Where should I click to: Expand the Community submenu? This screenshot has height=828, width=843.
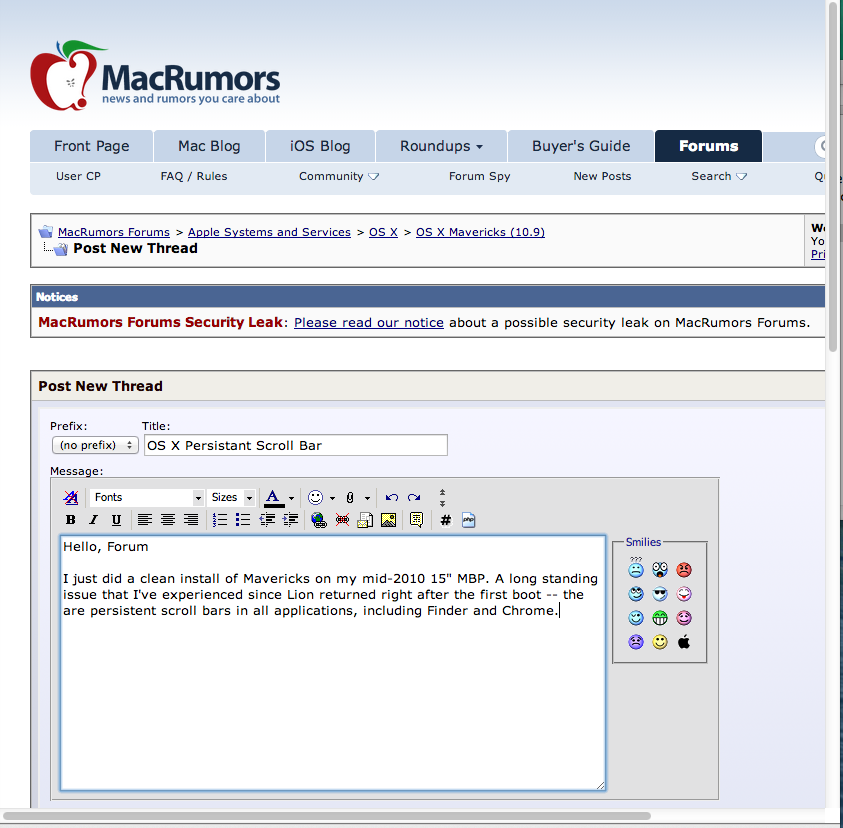(x=339, y=176)
